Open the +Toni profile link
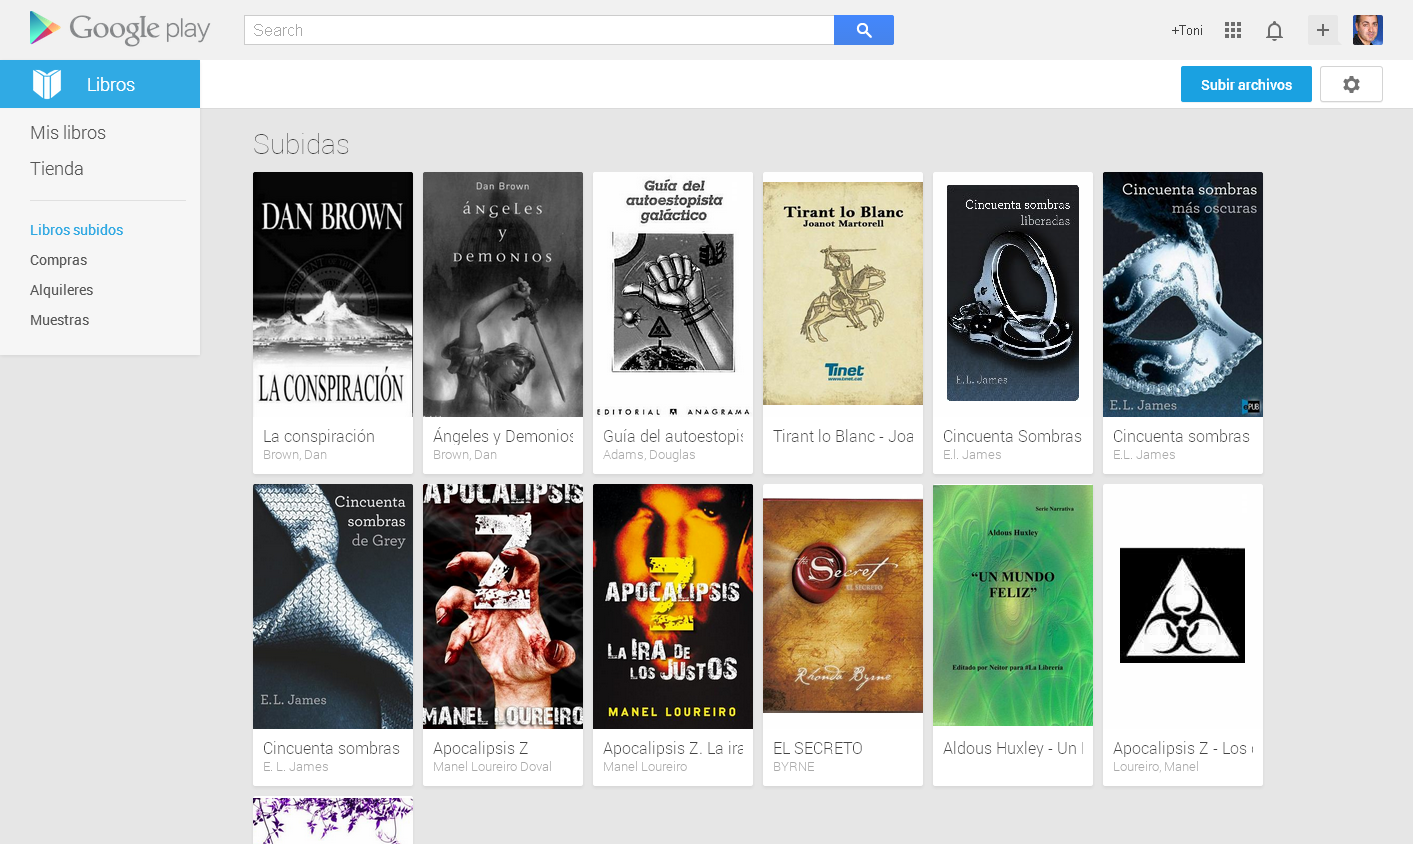This screenshot has width=1413, height=844. [1186, 30]
